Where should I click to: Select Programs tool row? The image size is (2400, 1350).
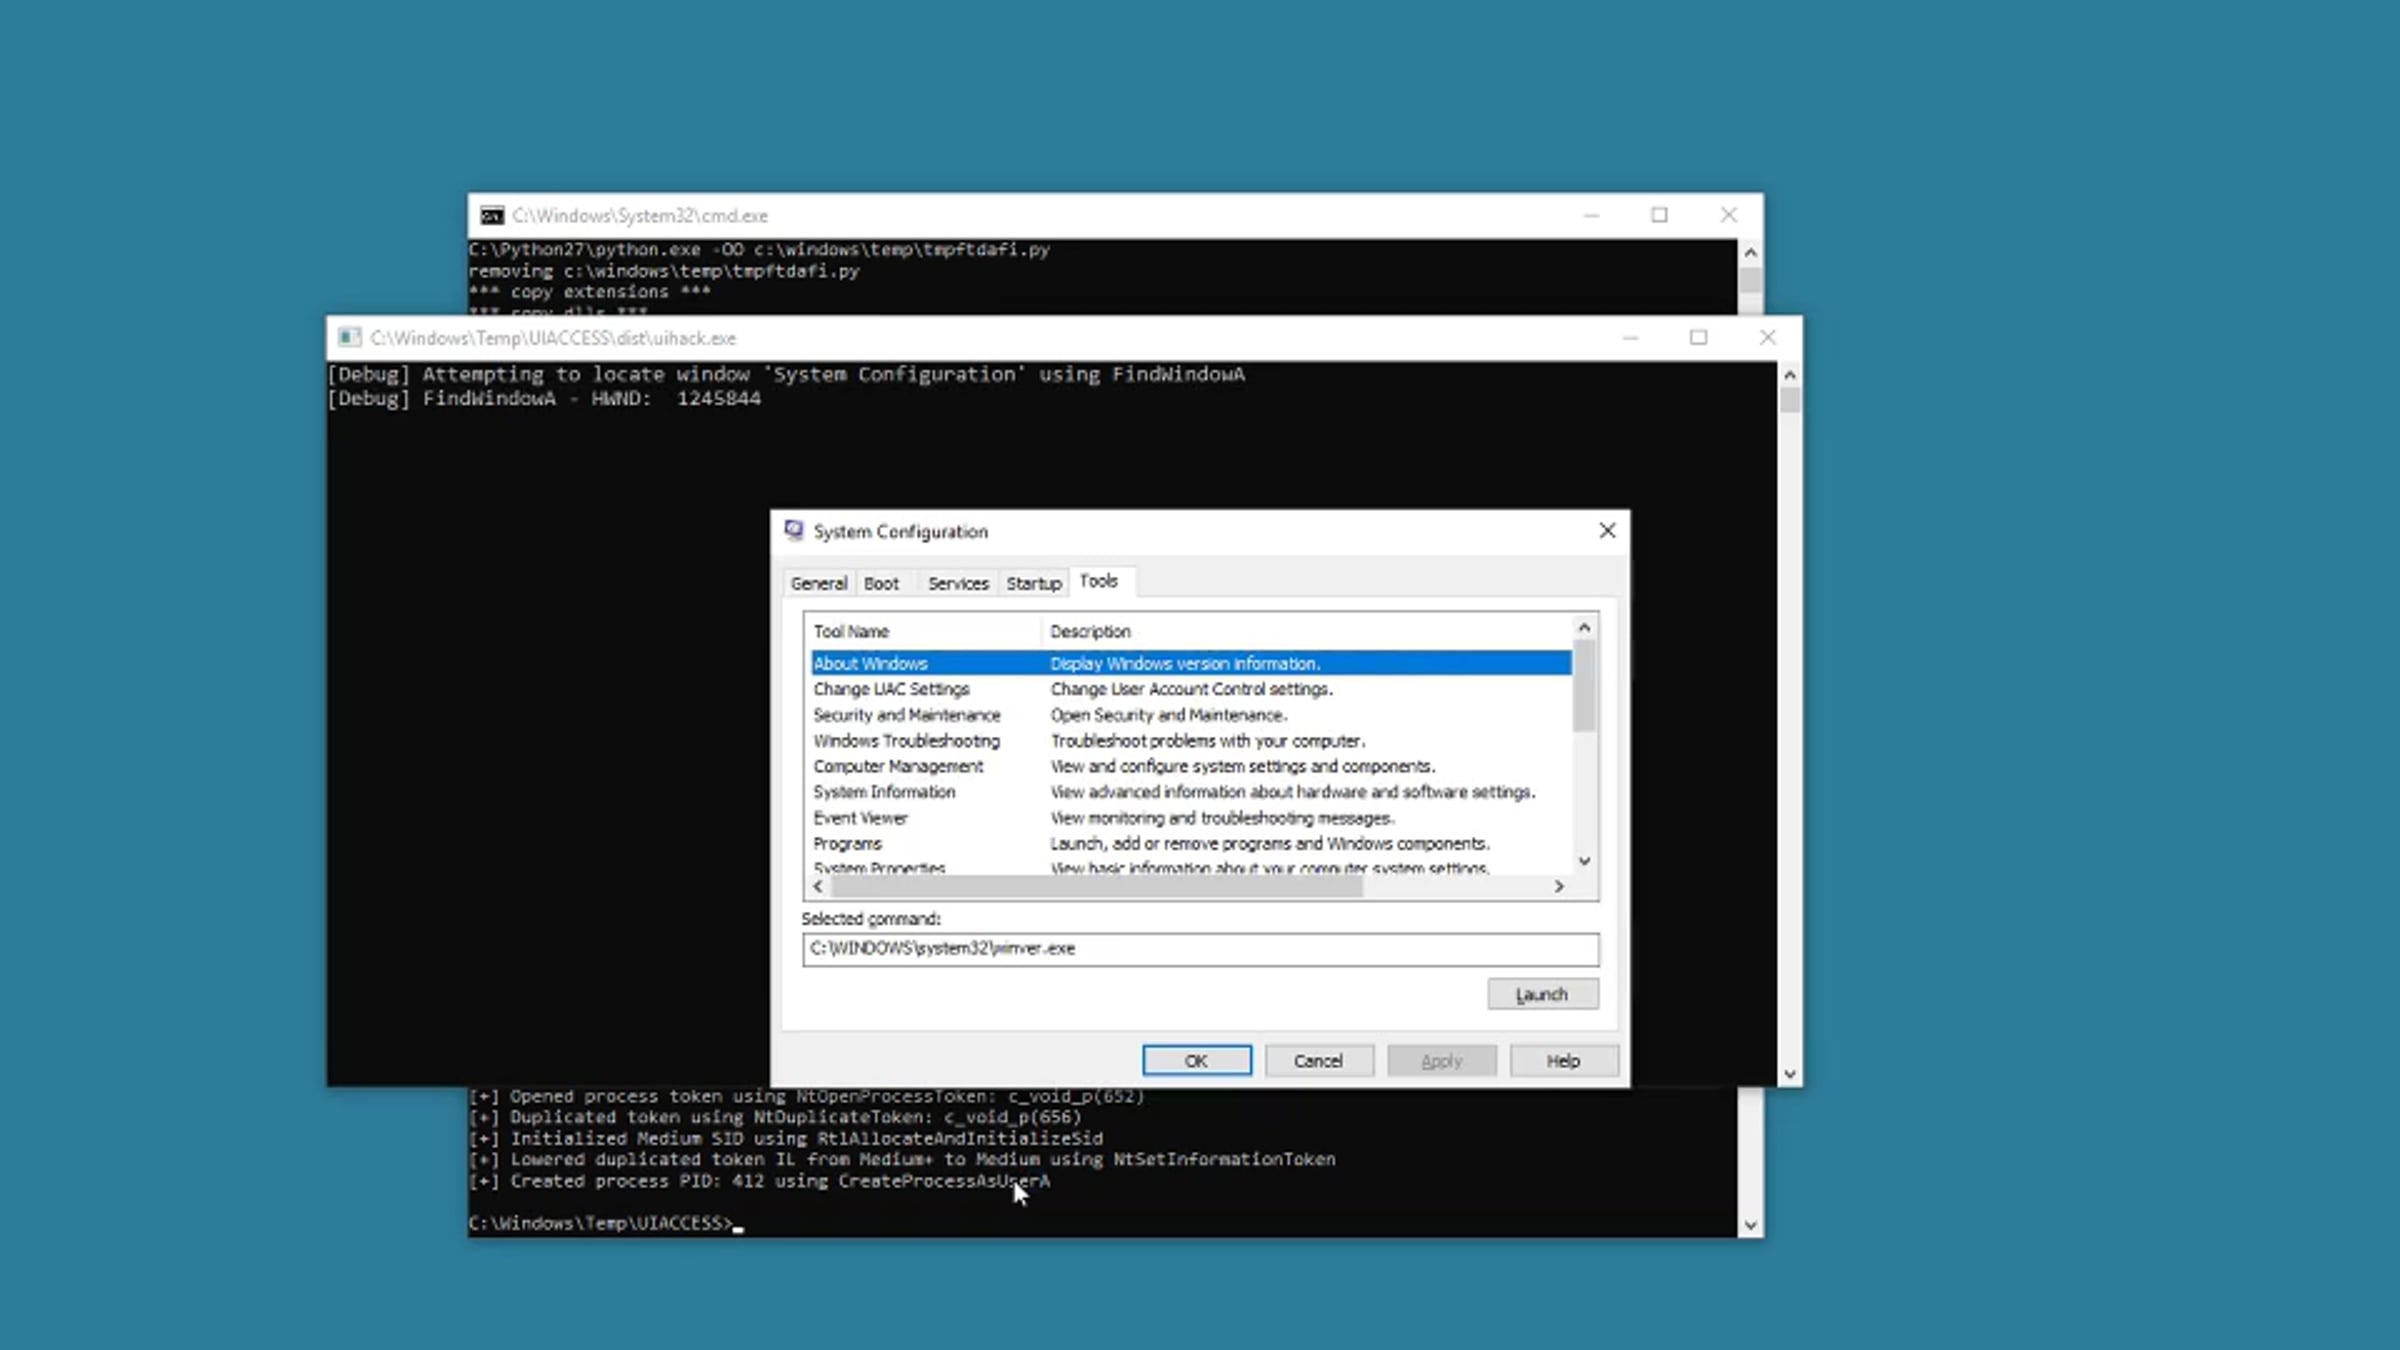[x=1191, y=844]
